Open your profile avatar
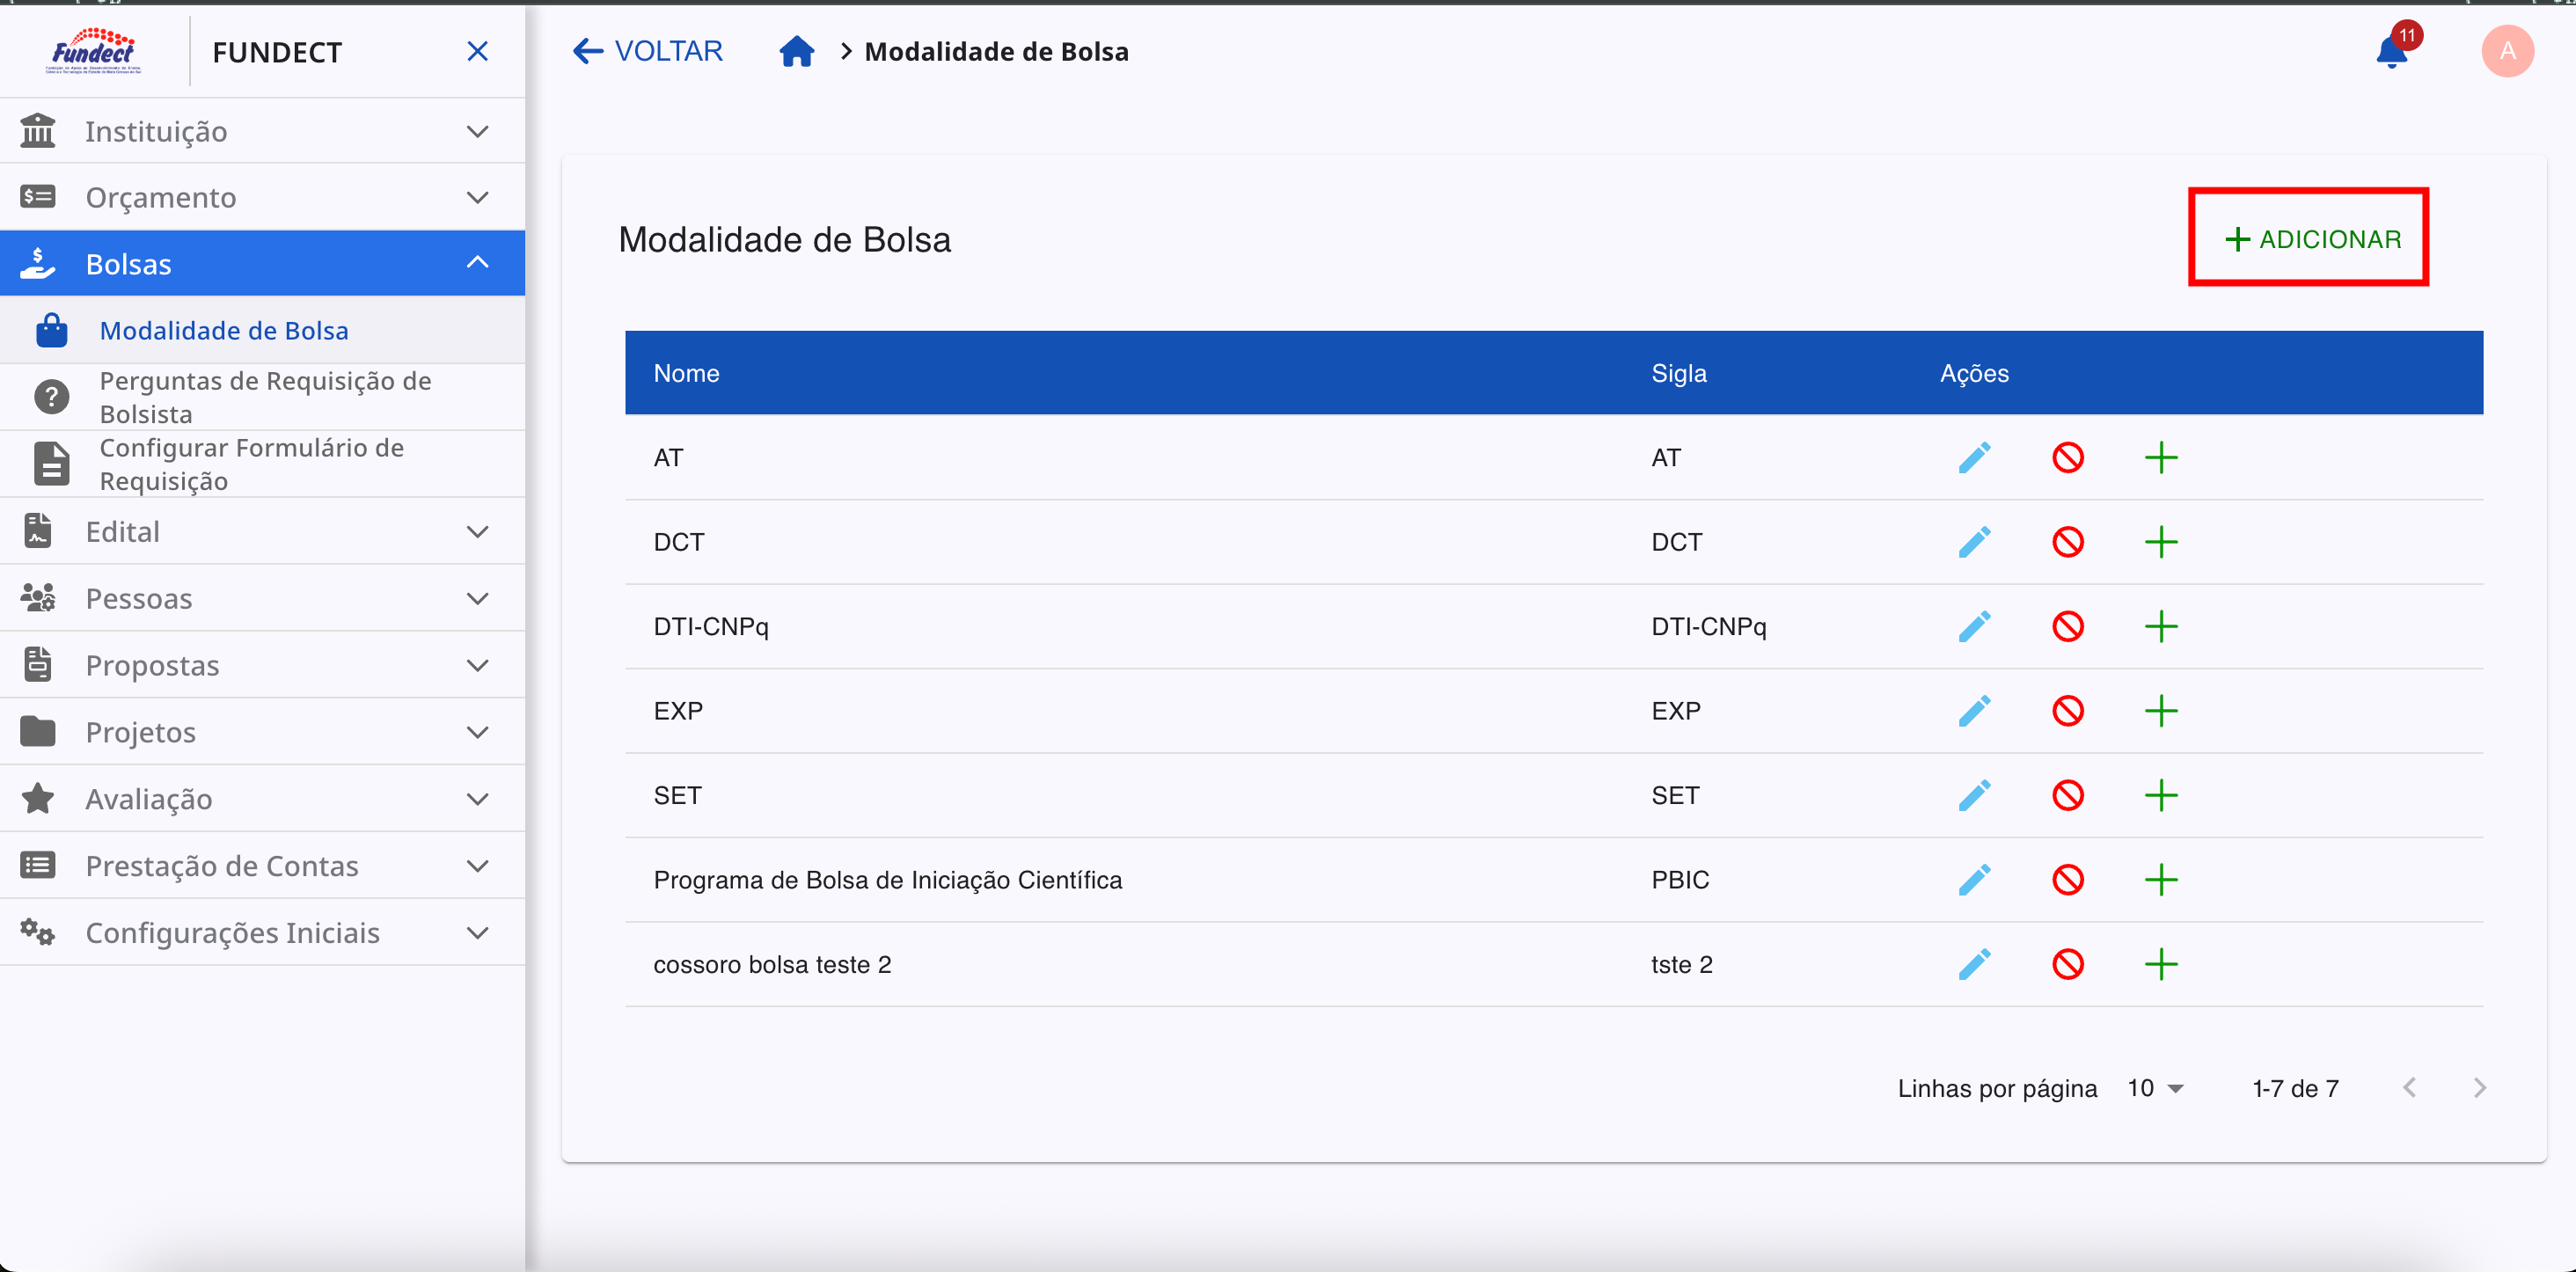2576x1272 pixels. pyautogui.click(x=2508, y=51)
